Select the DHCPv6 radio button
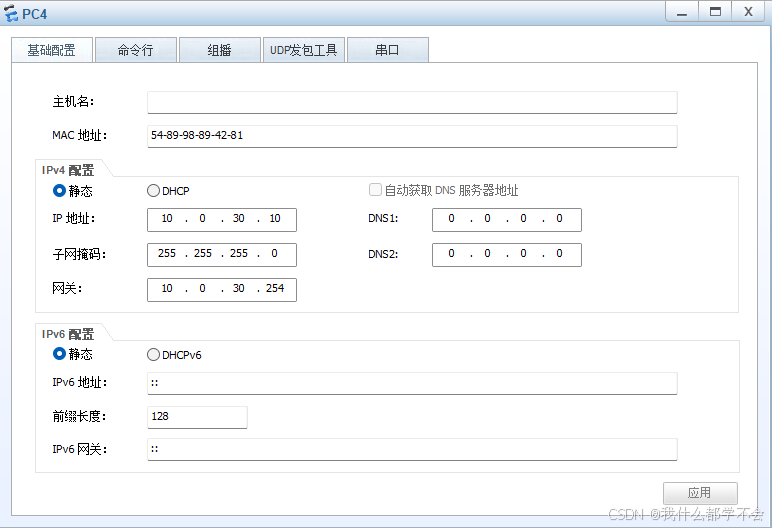The width and height of the screenshot is (772, 528). [153, 355]
